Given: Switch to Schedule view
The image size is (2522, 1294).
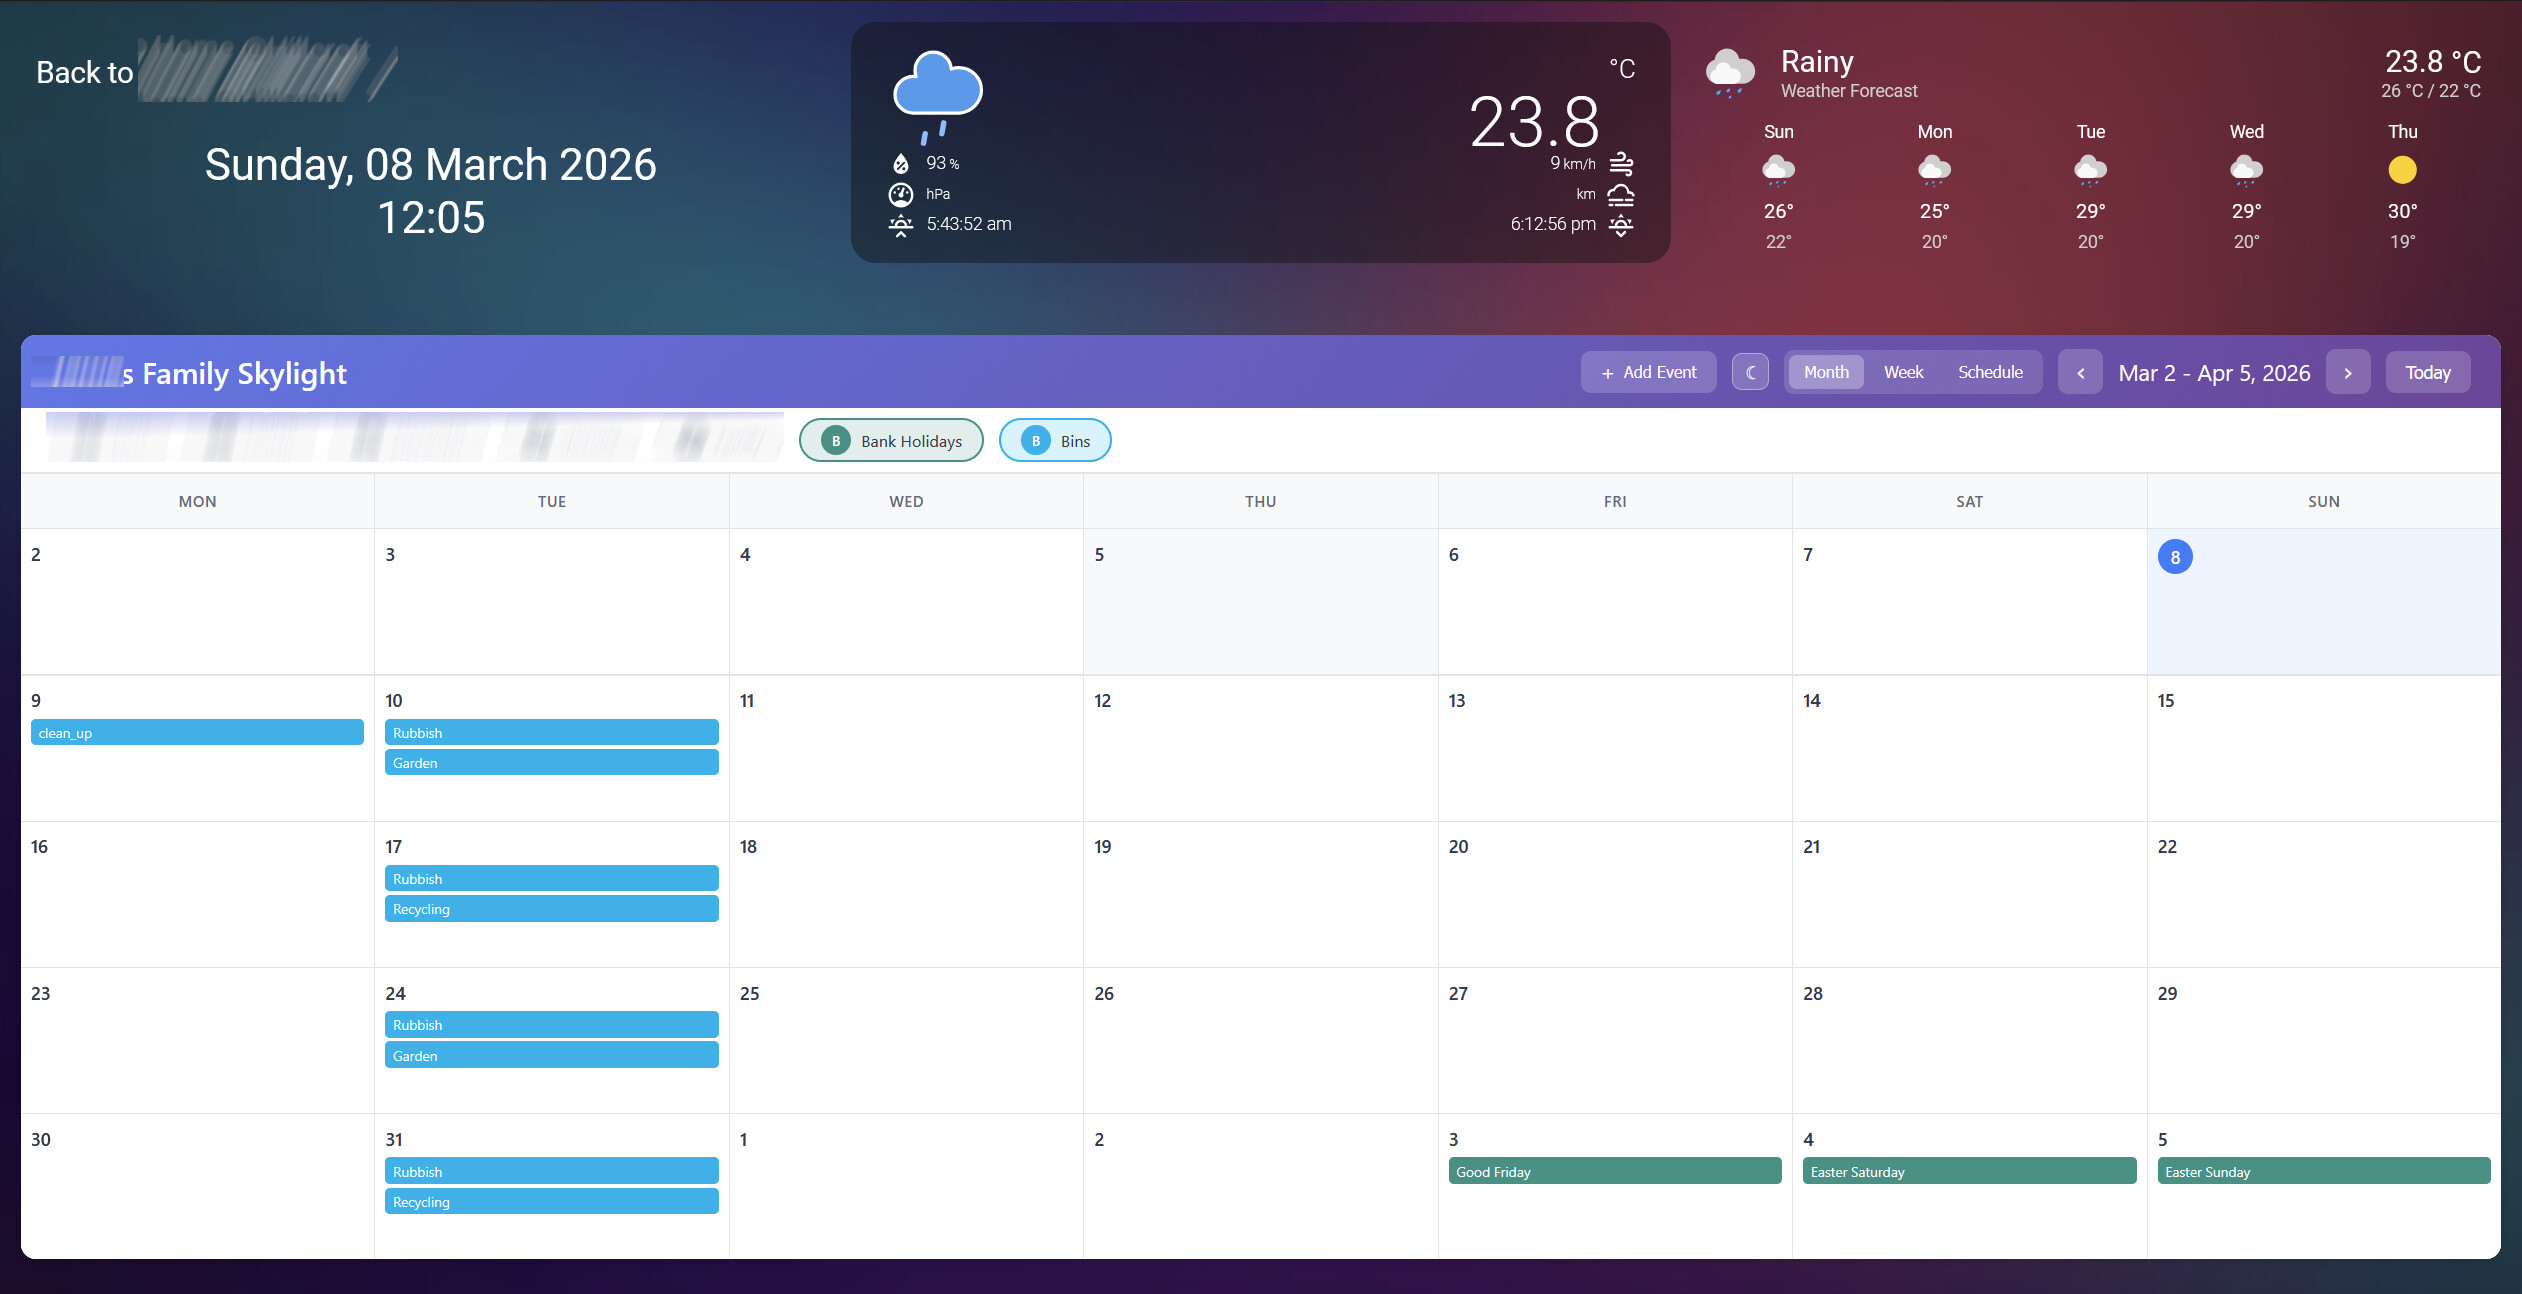Looking at the screenshot, I should [1990, 372].
